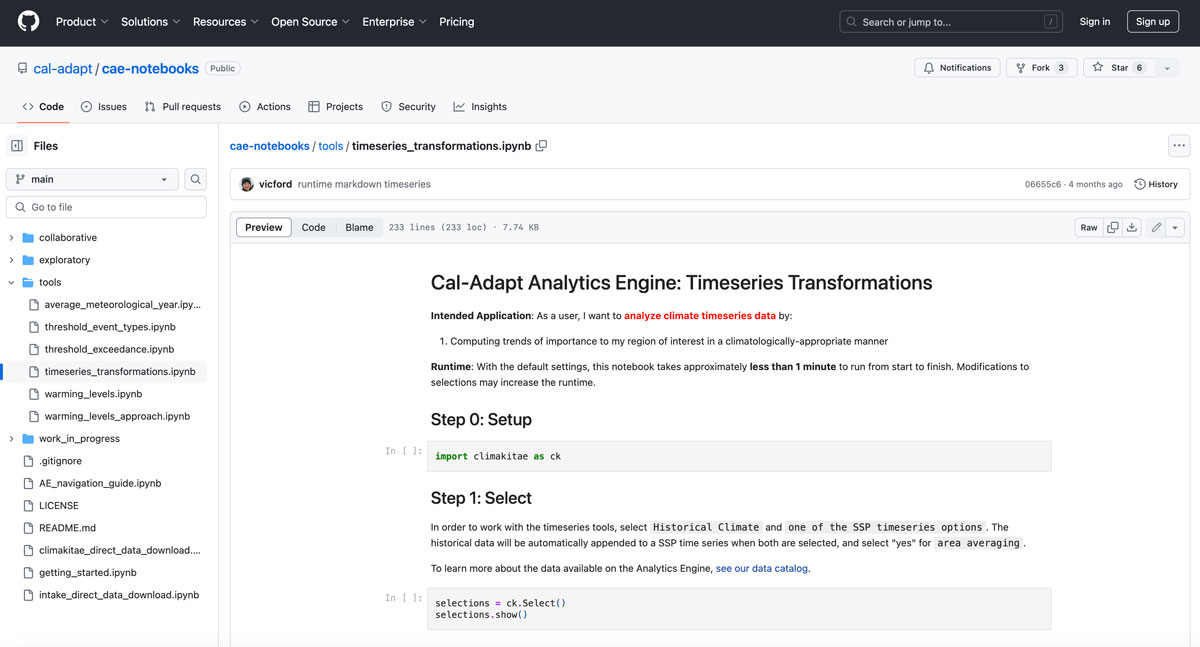Open the Star button's dropdown arrow
1200x647 pixels.
pos(1166,67)
